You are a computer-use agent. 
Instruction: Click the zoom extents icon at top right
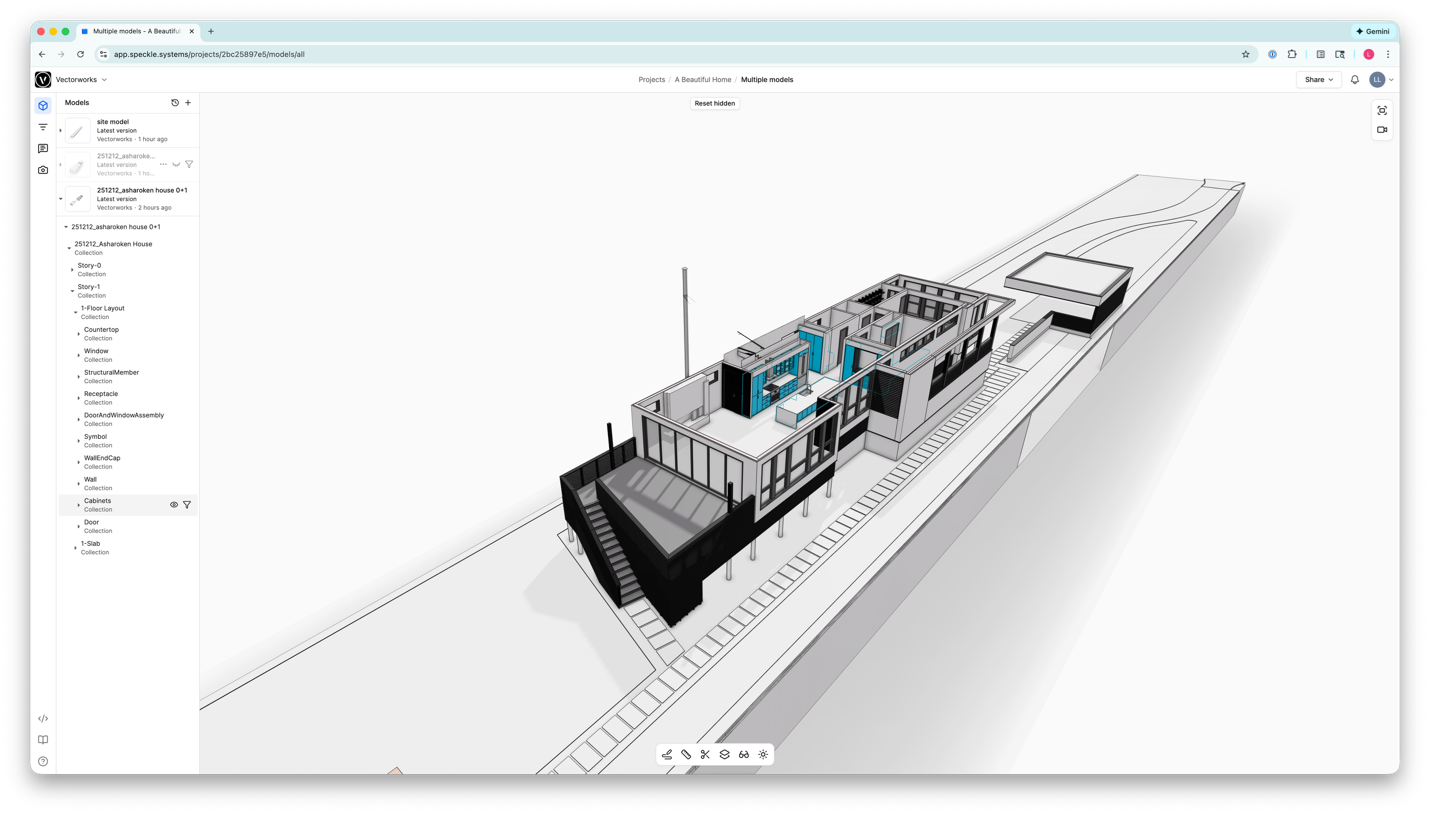(x=1381, y=110)
